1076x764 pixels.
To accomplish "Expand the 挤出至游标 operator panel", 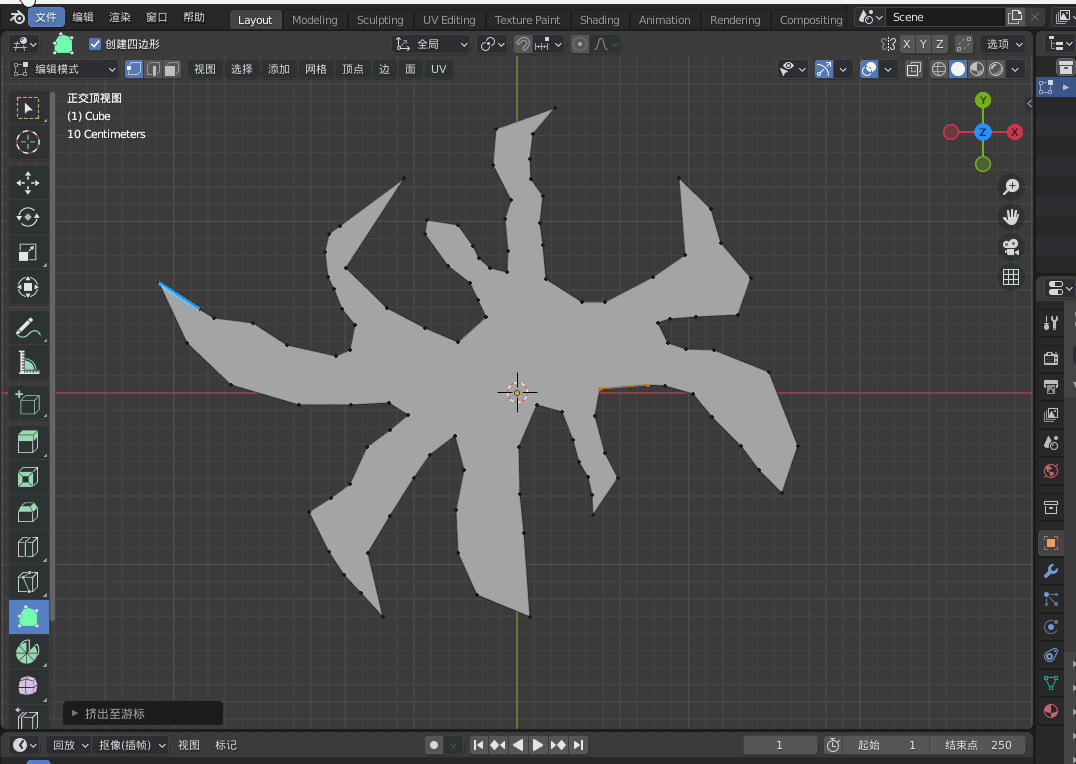I will click(x=143, y=714).
